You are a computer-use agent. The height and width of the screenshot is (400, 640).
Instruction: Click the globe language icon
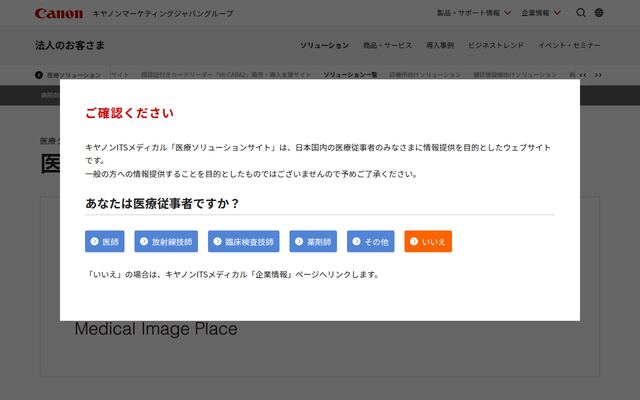click(x=599, y=13)
